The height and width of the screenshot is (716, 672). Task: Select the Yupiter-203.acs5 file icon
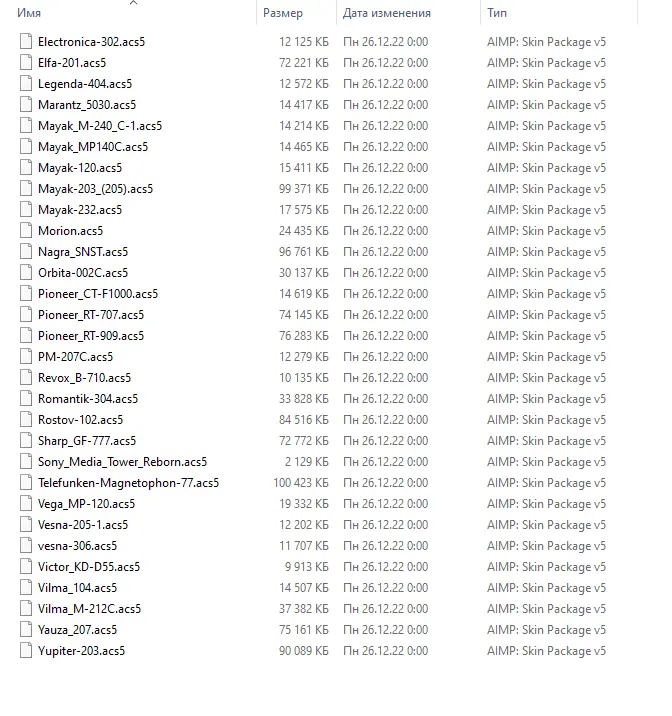26,651
